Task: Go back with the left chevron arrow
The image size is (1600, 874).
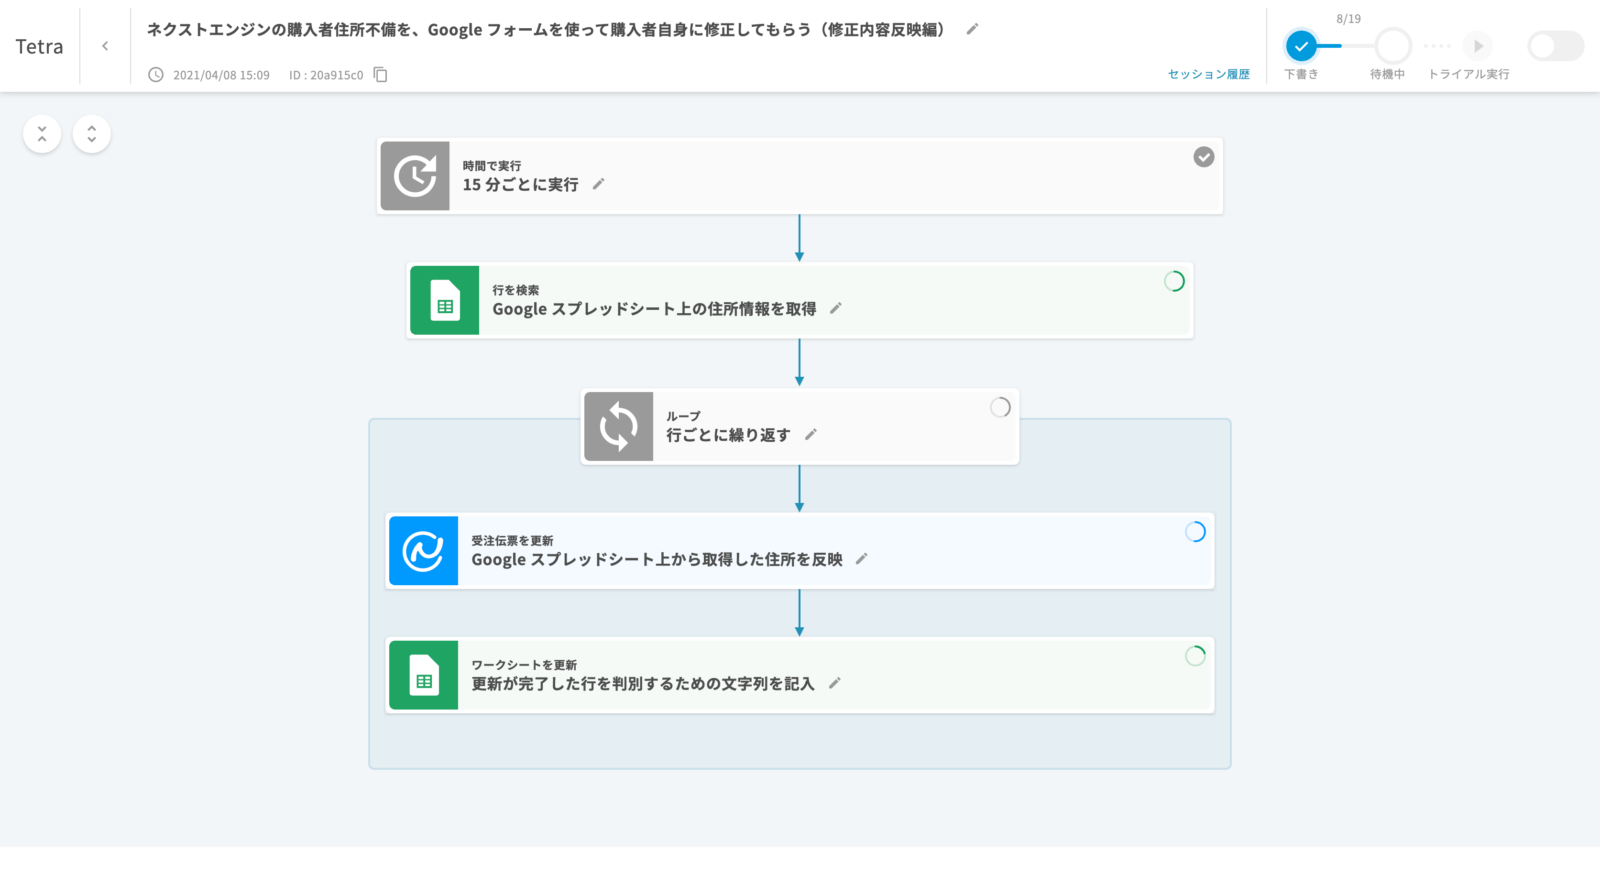Action: point(105,46)
